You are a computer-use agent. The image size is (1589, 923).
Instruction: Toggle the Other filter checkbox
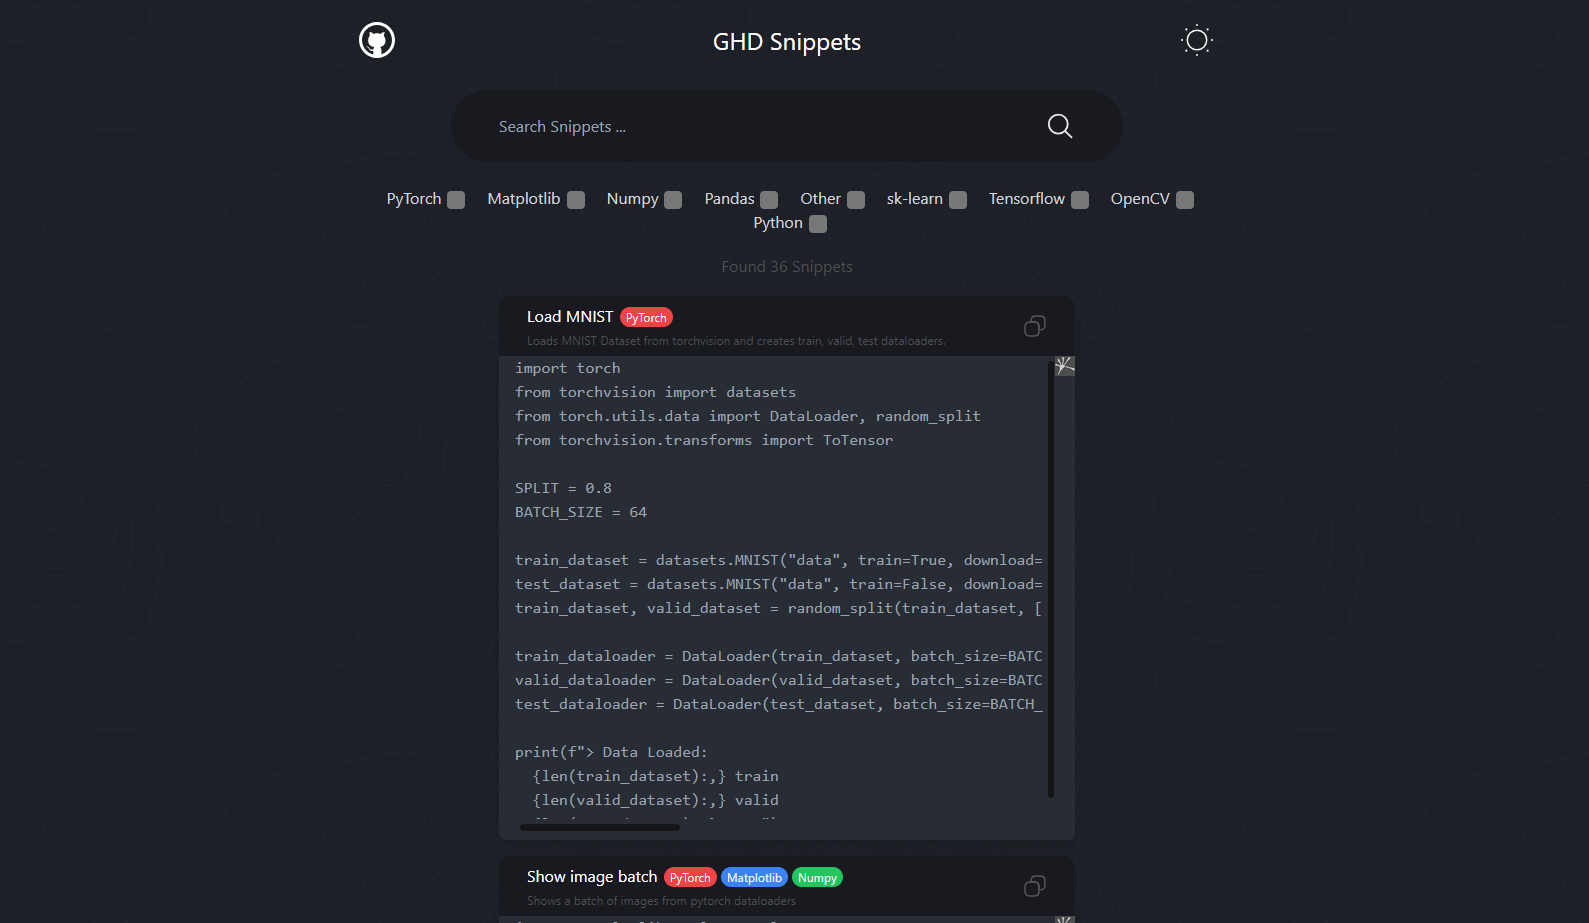(x=856, y=200)
